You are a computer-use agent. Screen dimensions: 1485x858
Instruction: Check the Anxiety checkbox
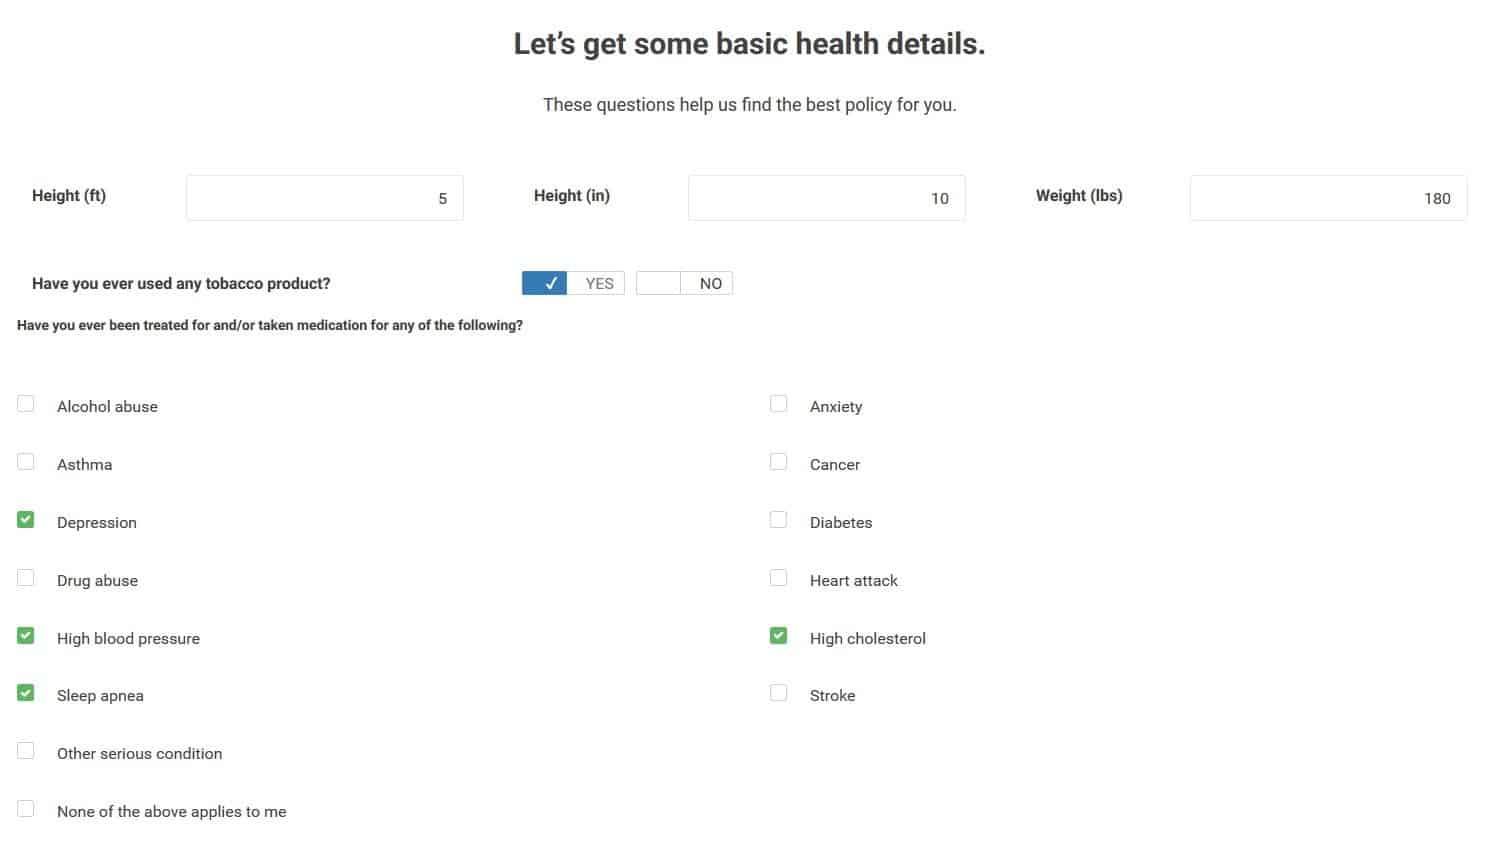(x=779, y=404)
